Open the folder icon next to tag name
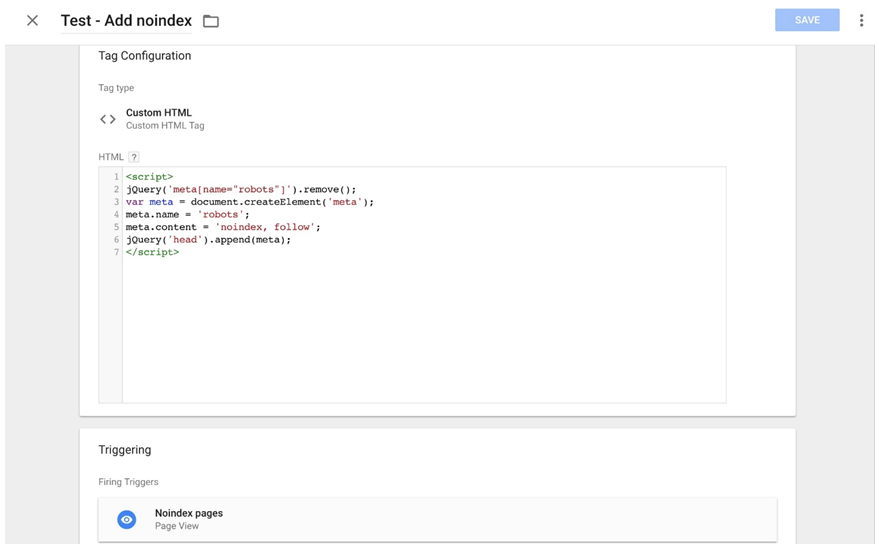Viewport: 879px width, 548px height. [x=211, y=21]
